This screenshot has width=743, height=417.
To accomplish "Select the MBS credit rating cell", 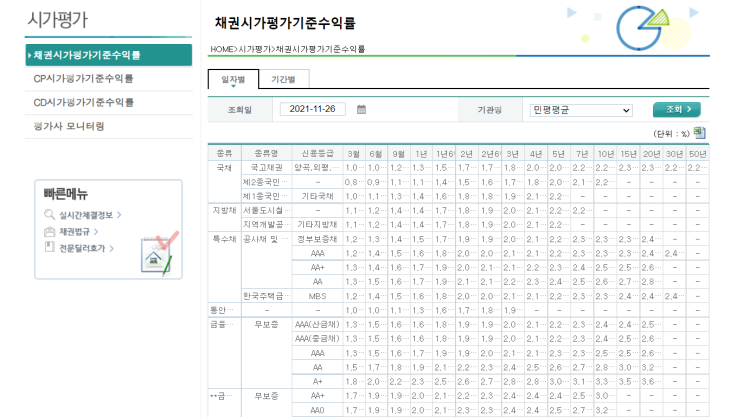I will tap(317, 296).
